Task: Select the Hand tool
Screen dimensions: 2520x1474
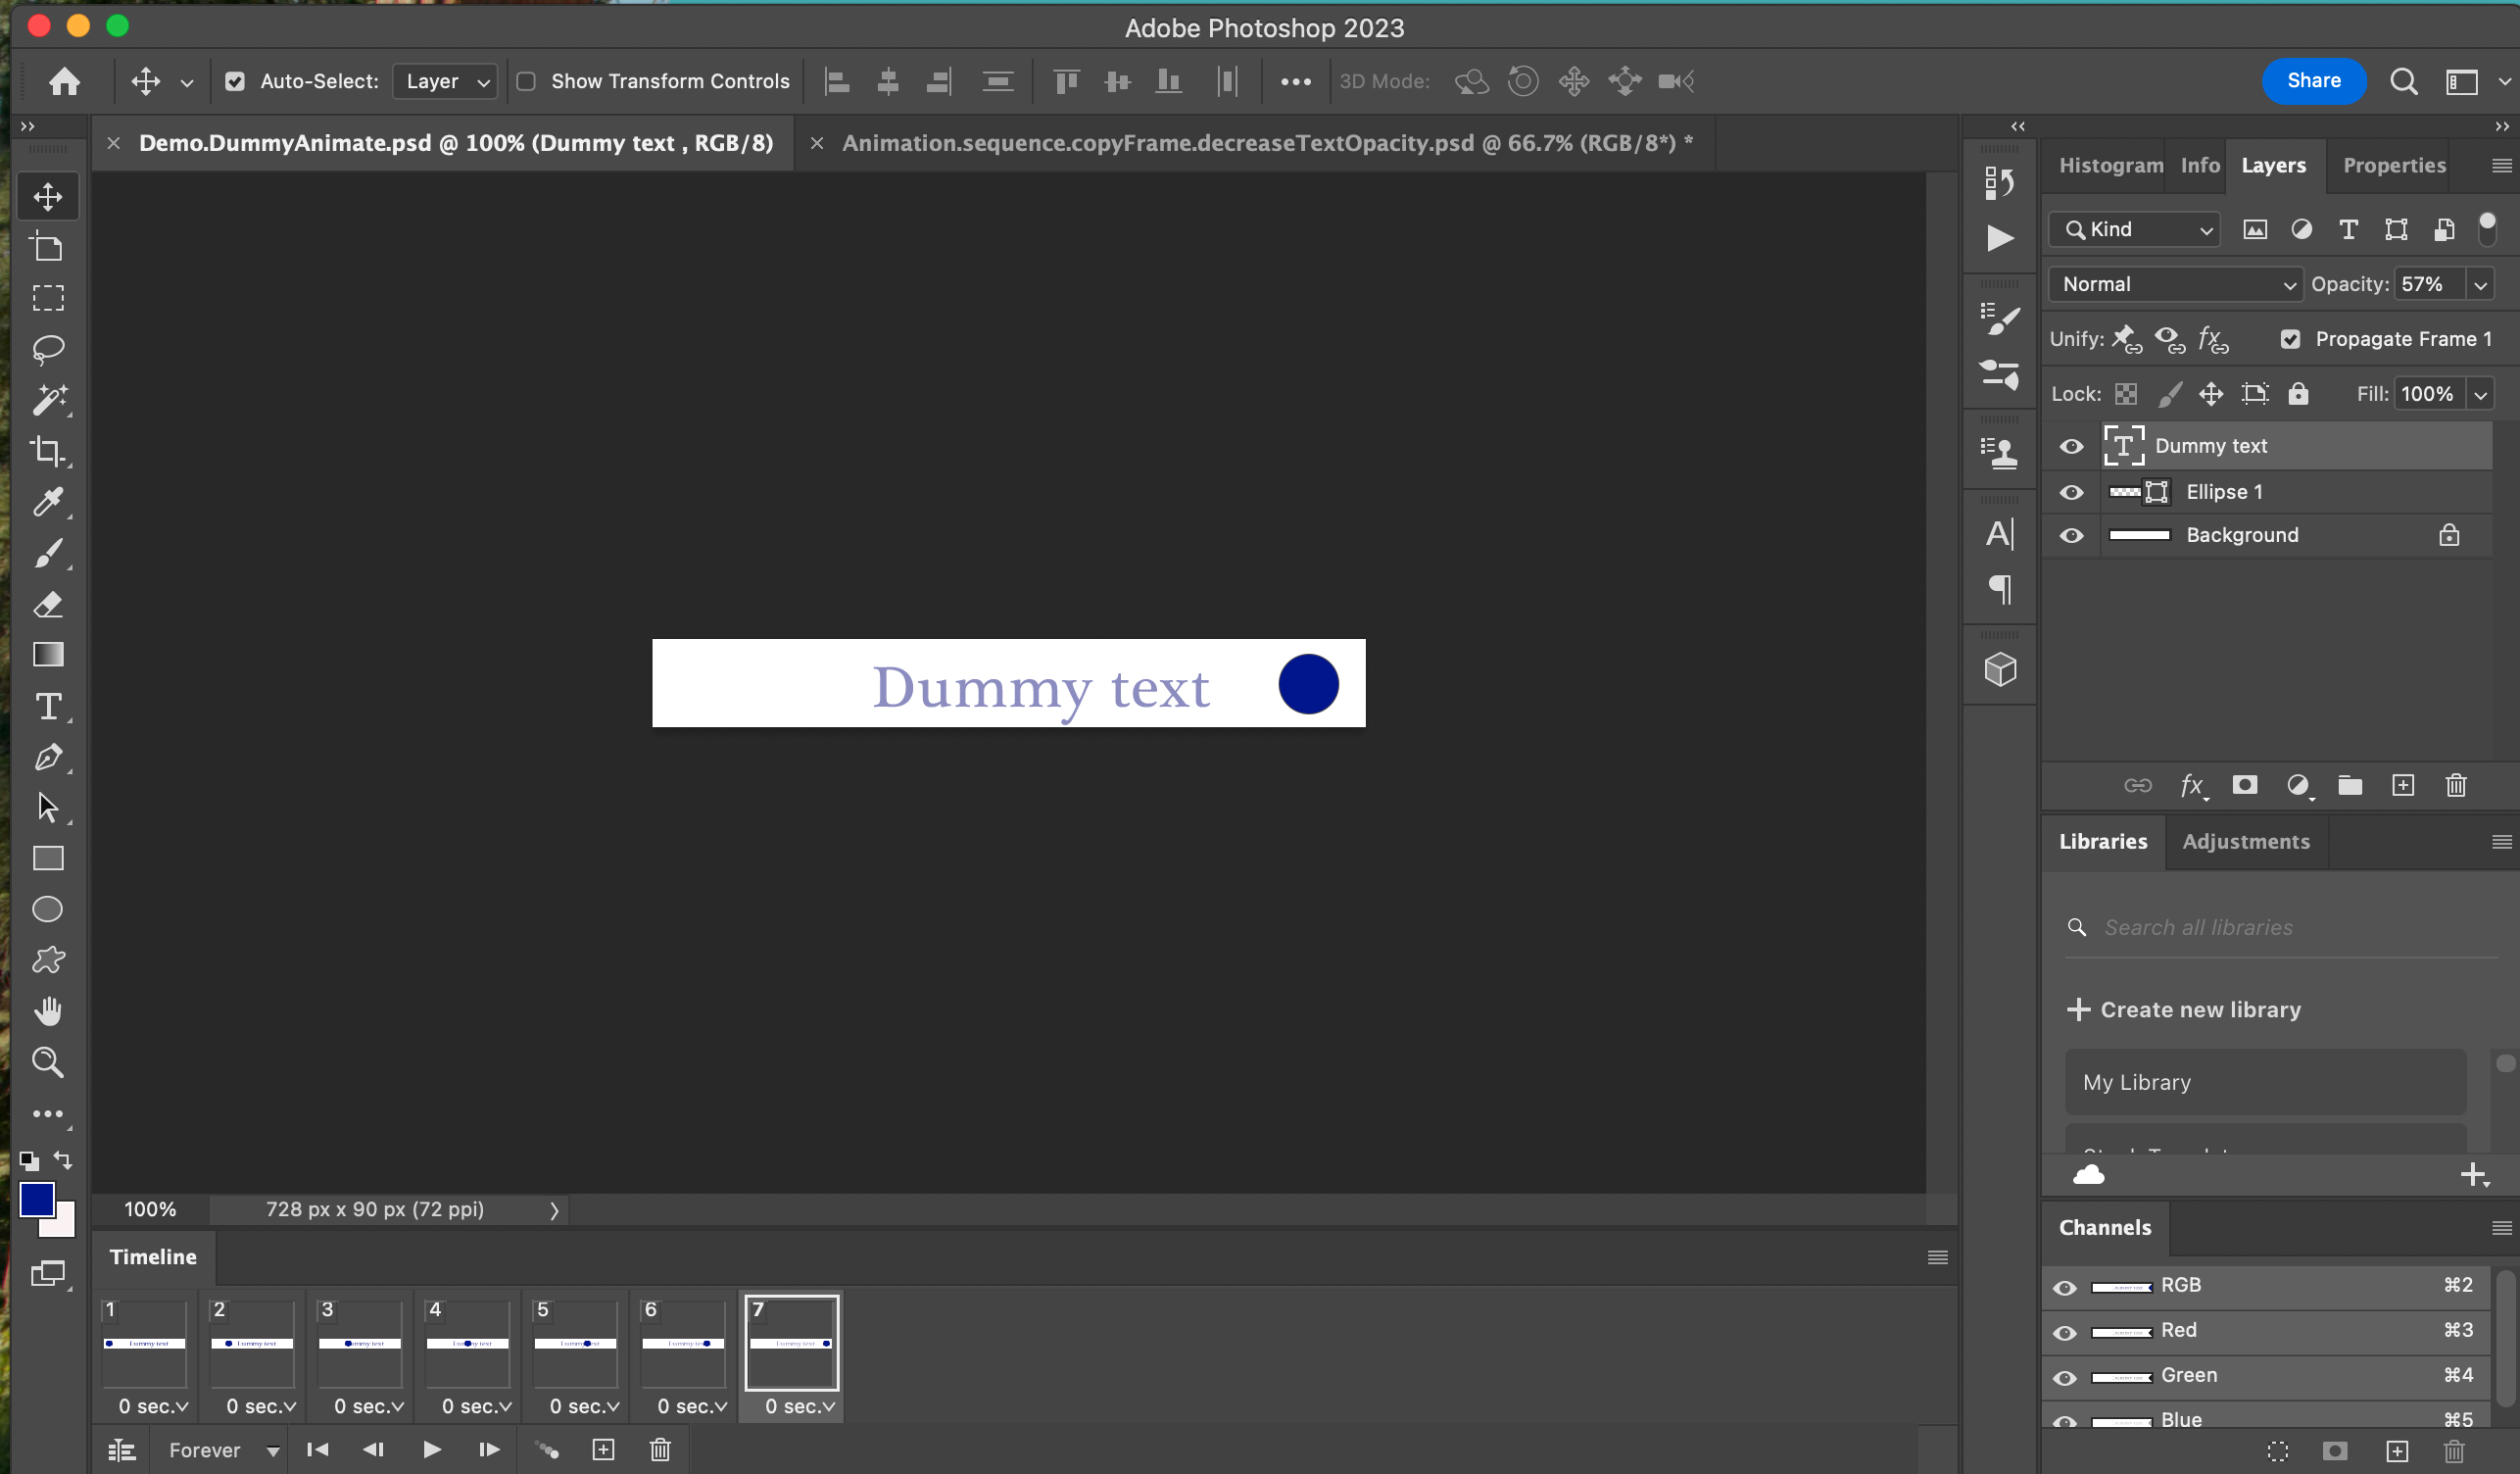Action: [x=48, y=1011]
